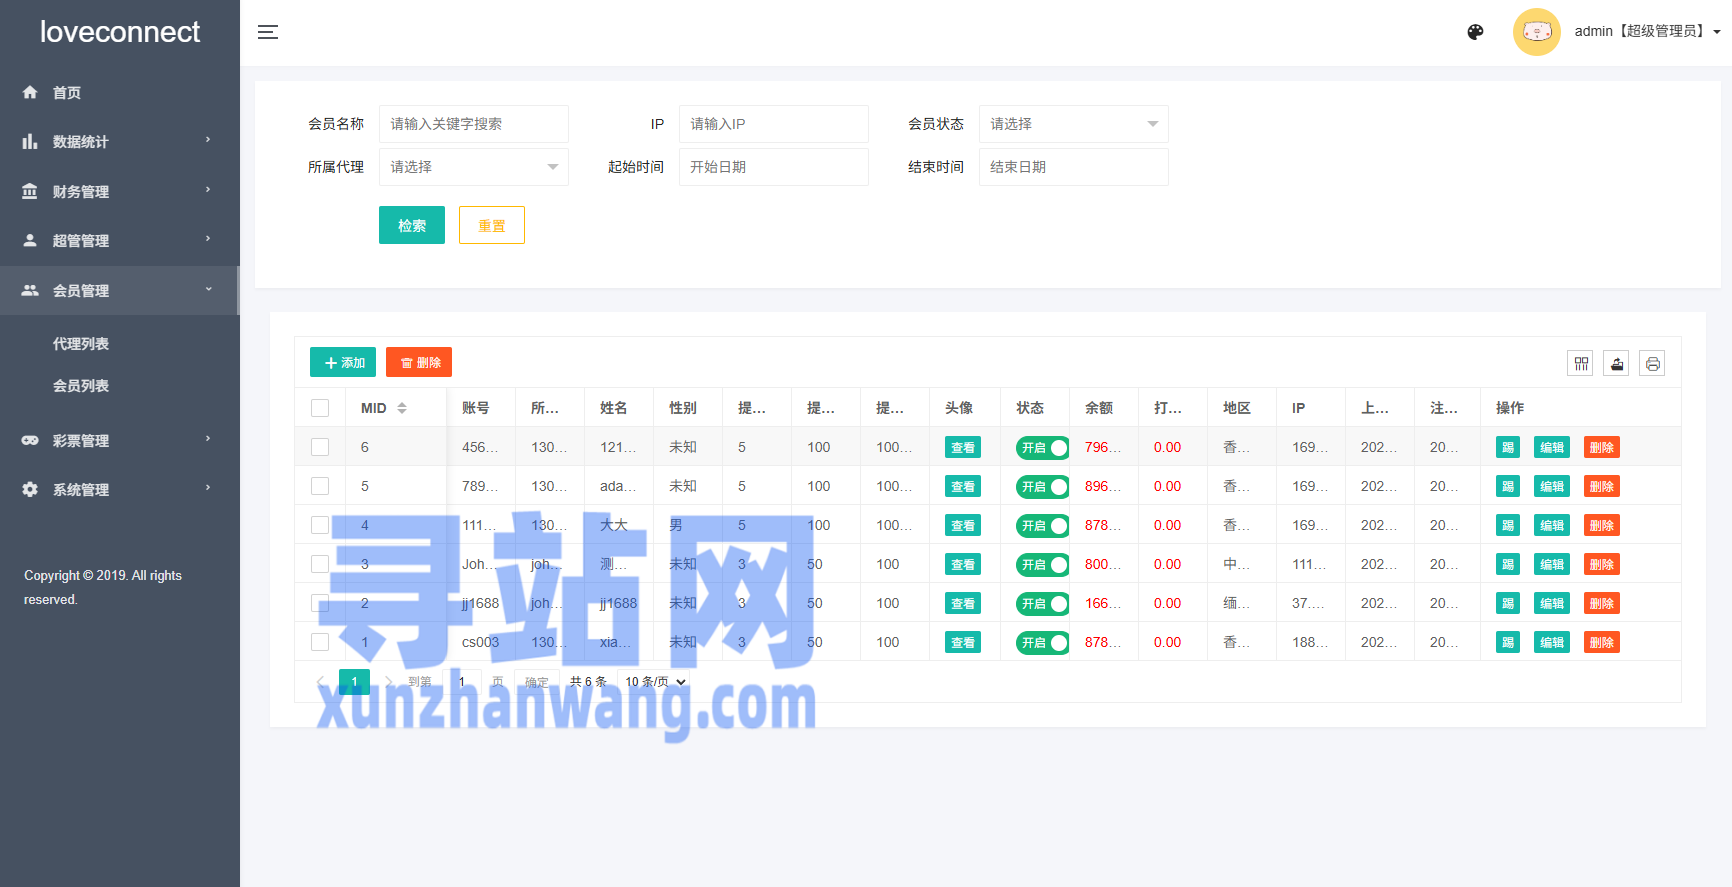Tick the select-all checkbox in table header
The image size is (1732, 887).
[x=320, y=408]
